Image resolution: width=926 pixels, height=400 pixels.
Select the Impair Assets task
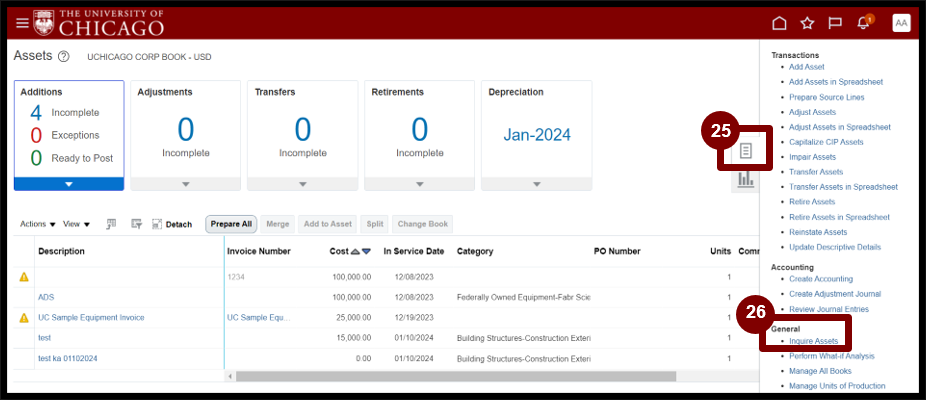pos(813,157)
